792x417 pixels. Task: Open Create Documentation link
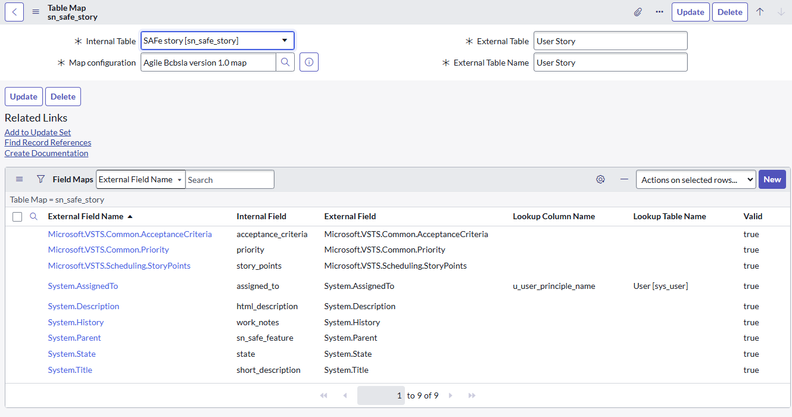46,153
